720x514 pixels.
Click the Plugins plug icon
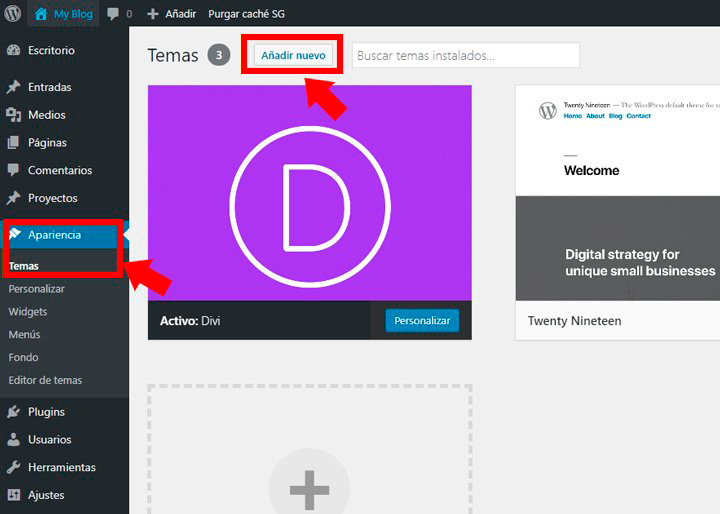(x=14, y=412)
